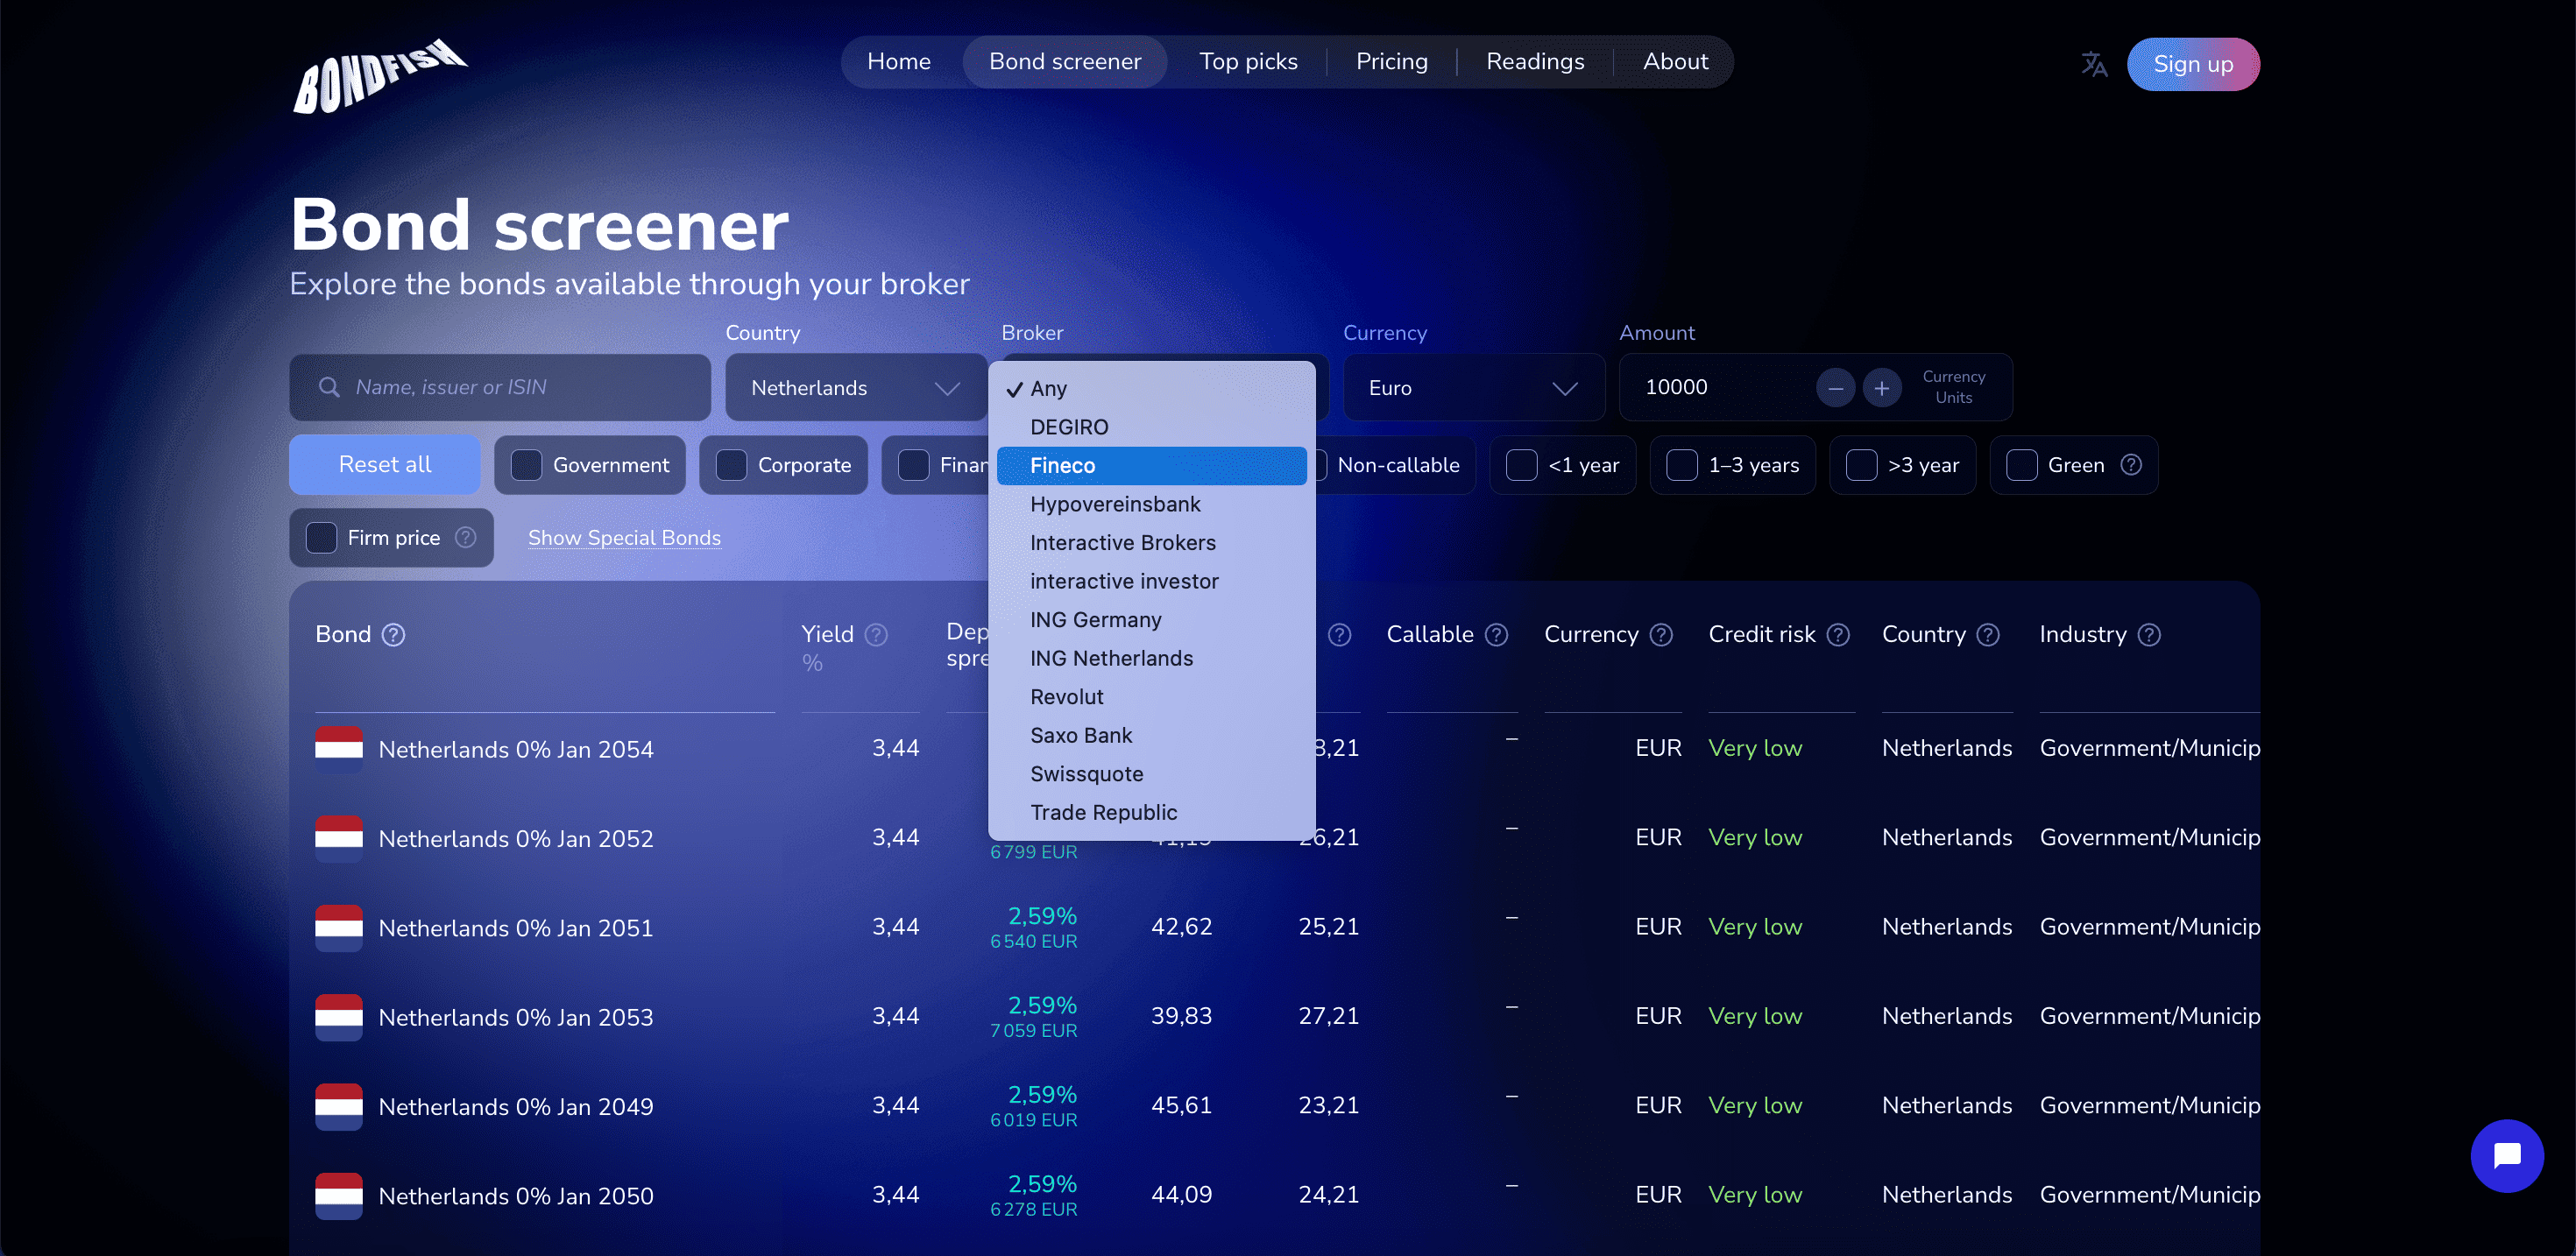Open the tooltip icon beside Credit risk header
The height and width of the screenshot is (1256, 2576).
[1838, 634]
